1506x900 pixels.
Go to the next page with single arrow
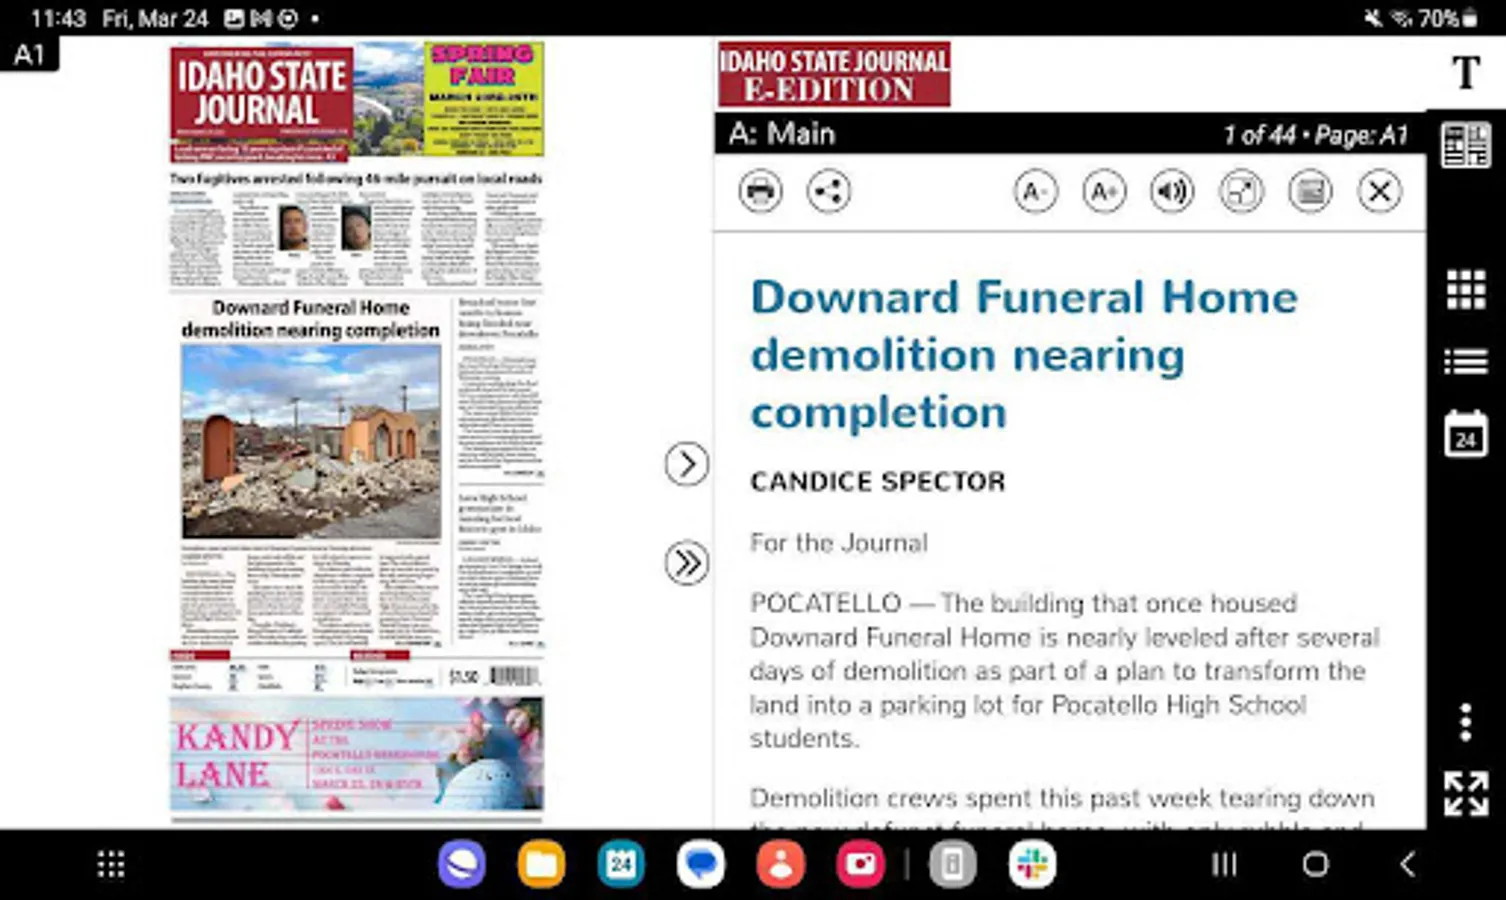click(x=686, y=464)
